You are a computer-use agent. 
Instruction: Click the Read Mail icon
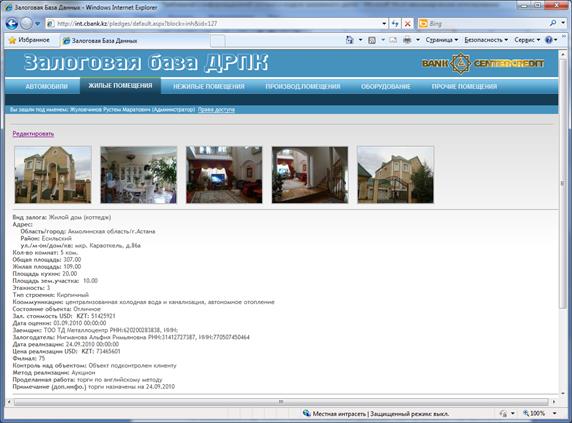tap(393, 40)
